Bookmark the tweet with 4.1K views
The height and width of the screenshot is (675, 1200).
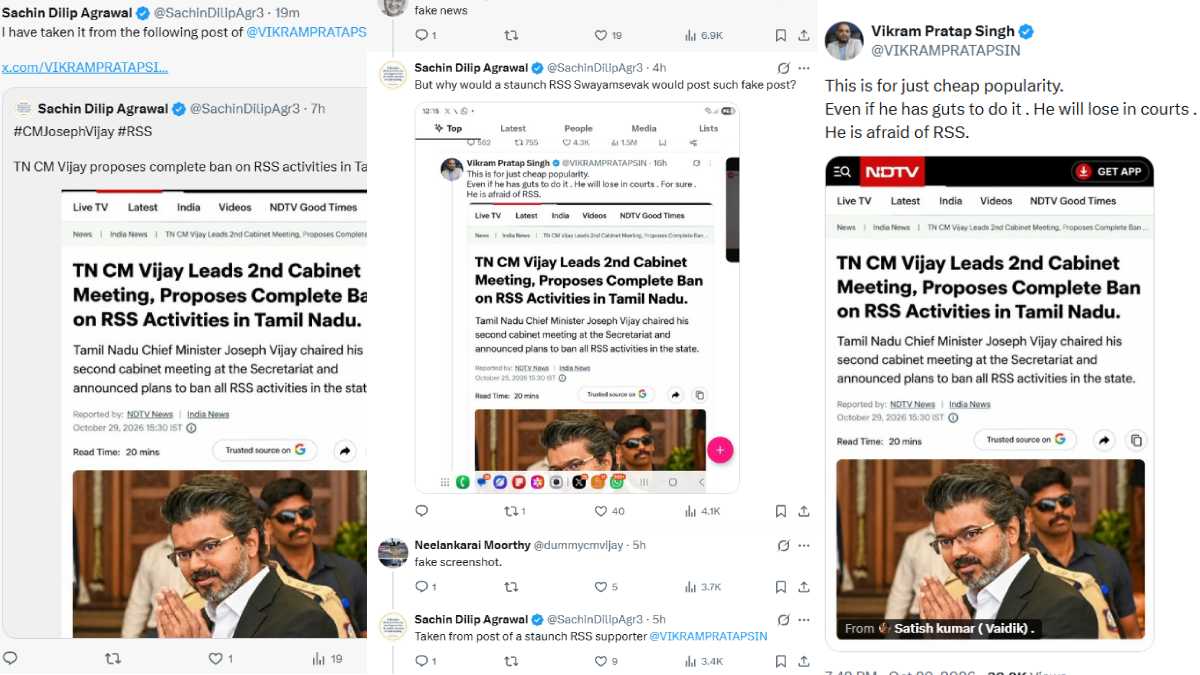click(x=781, y=511)
